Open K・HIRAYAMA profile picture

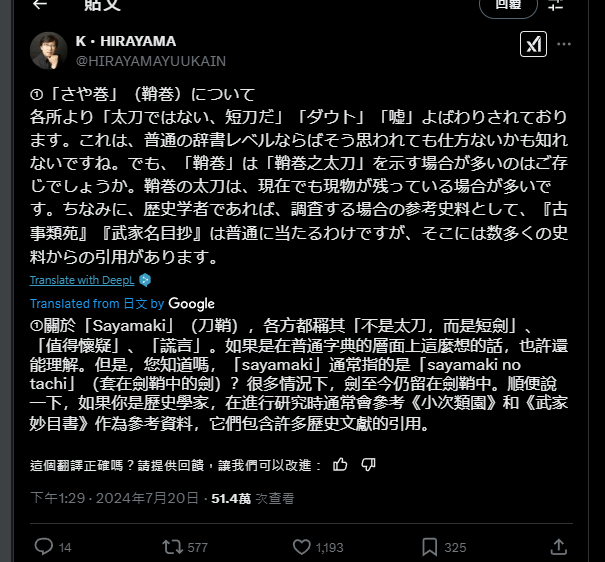click(49, 51)
